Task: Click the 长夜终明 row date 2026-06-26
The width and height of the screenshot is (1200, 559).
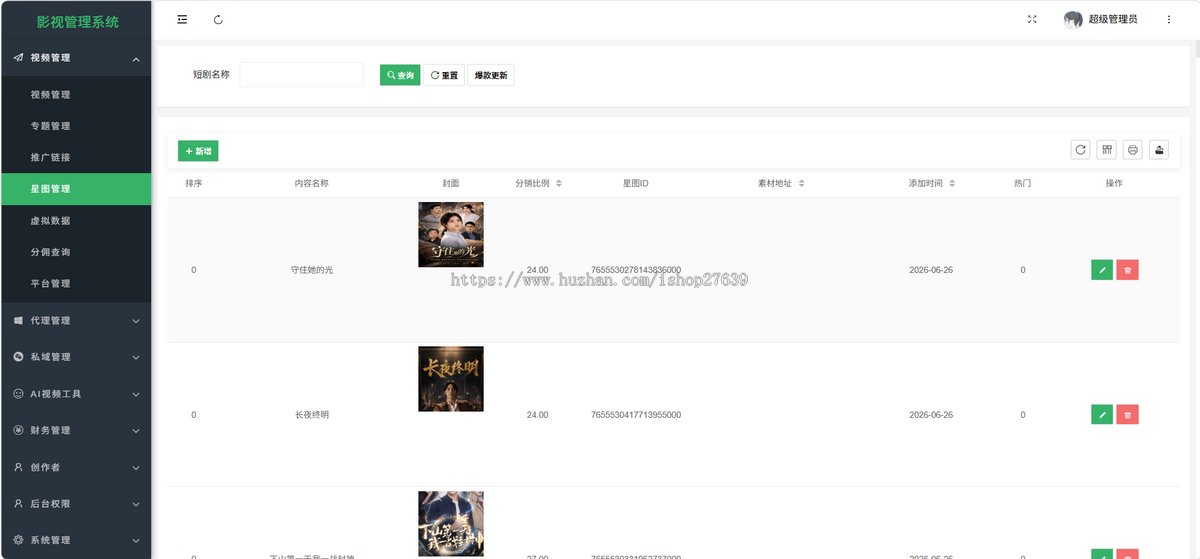Action: 931,414
